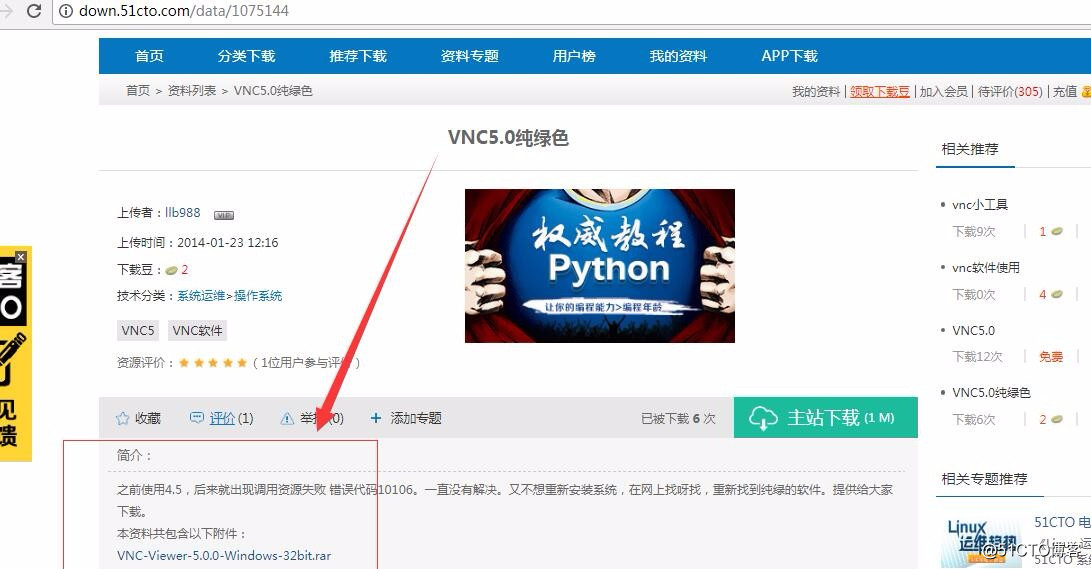This screenshot has width=1091, height=569.
Task: Click the 评价 comment bubble icon
Action: (197, 417)
